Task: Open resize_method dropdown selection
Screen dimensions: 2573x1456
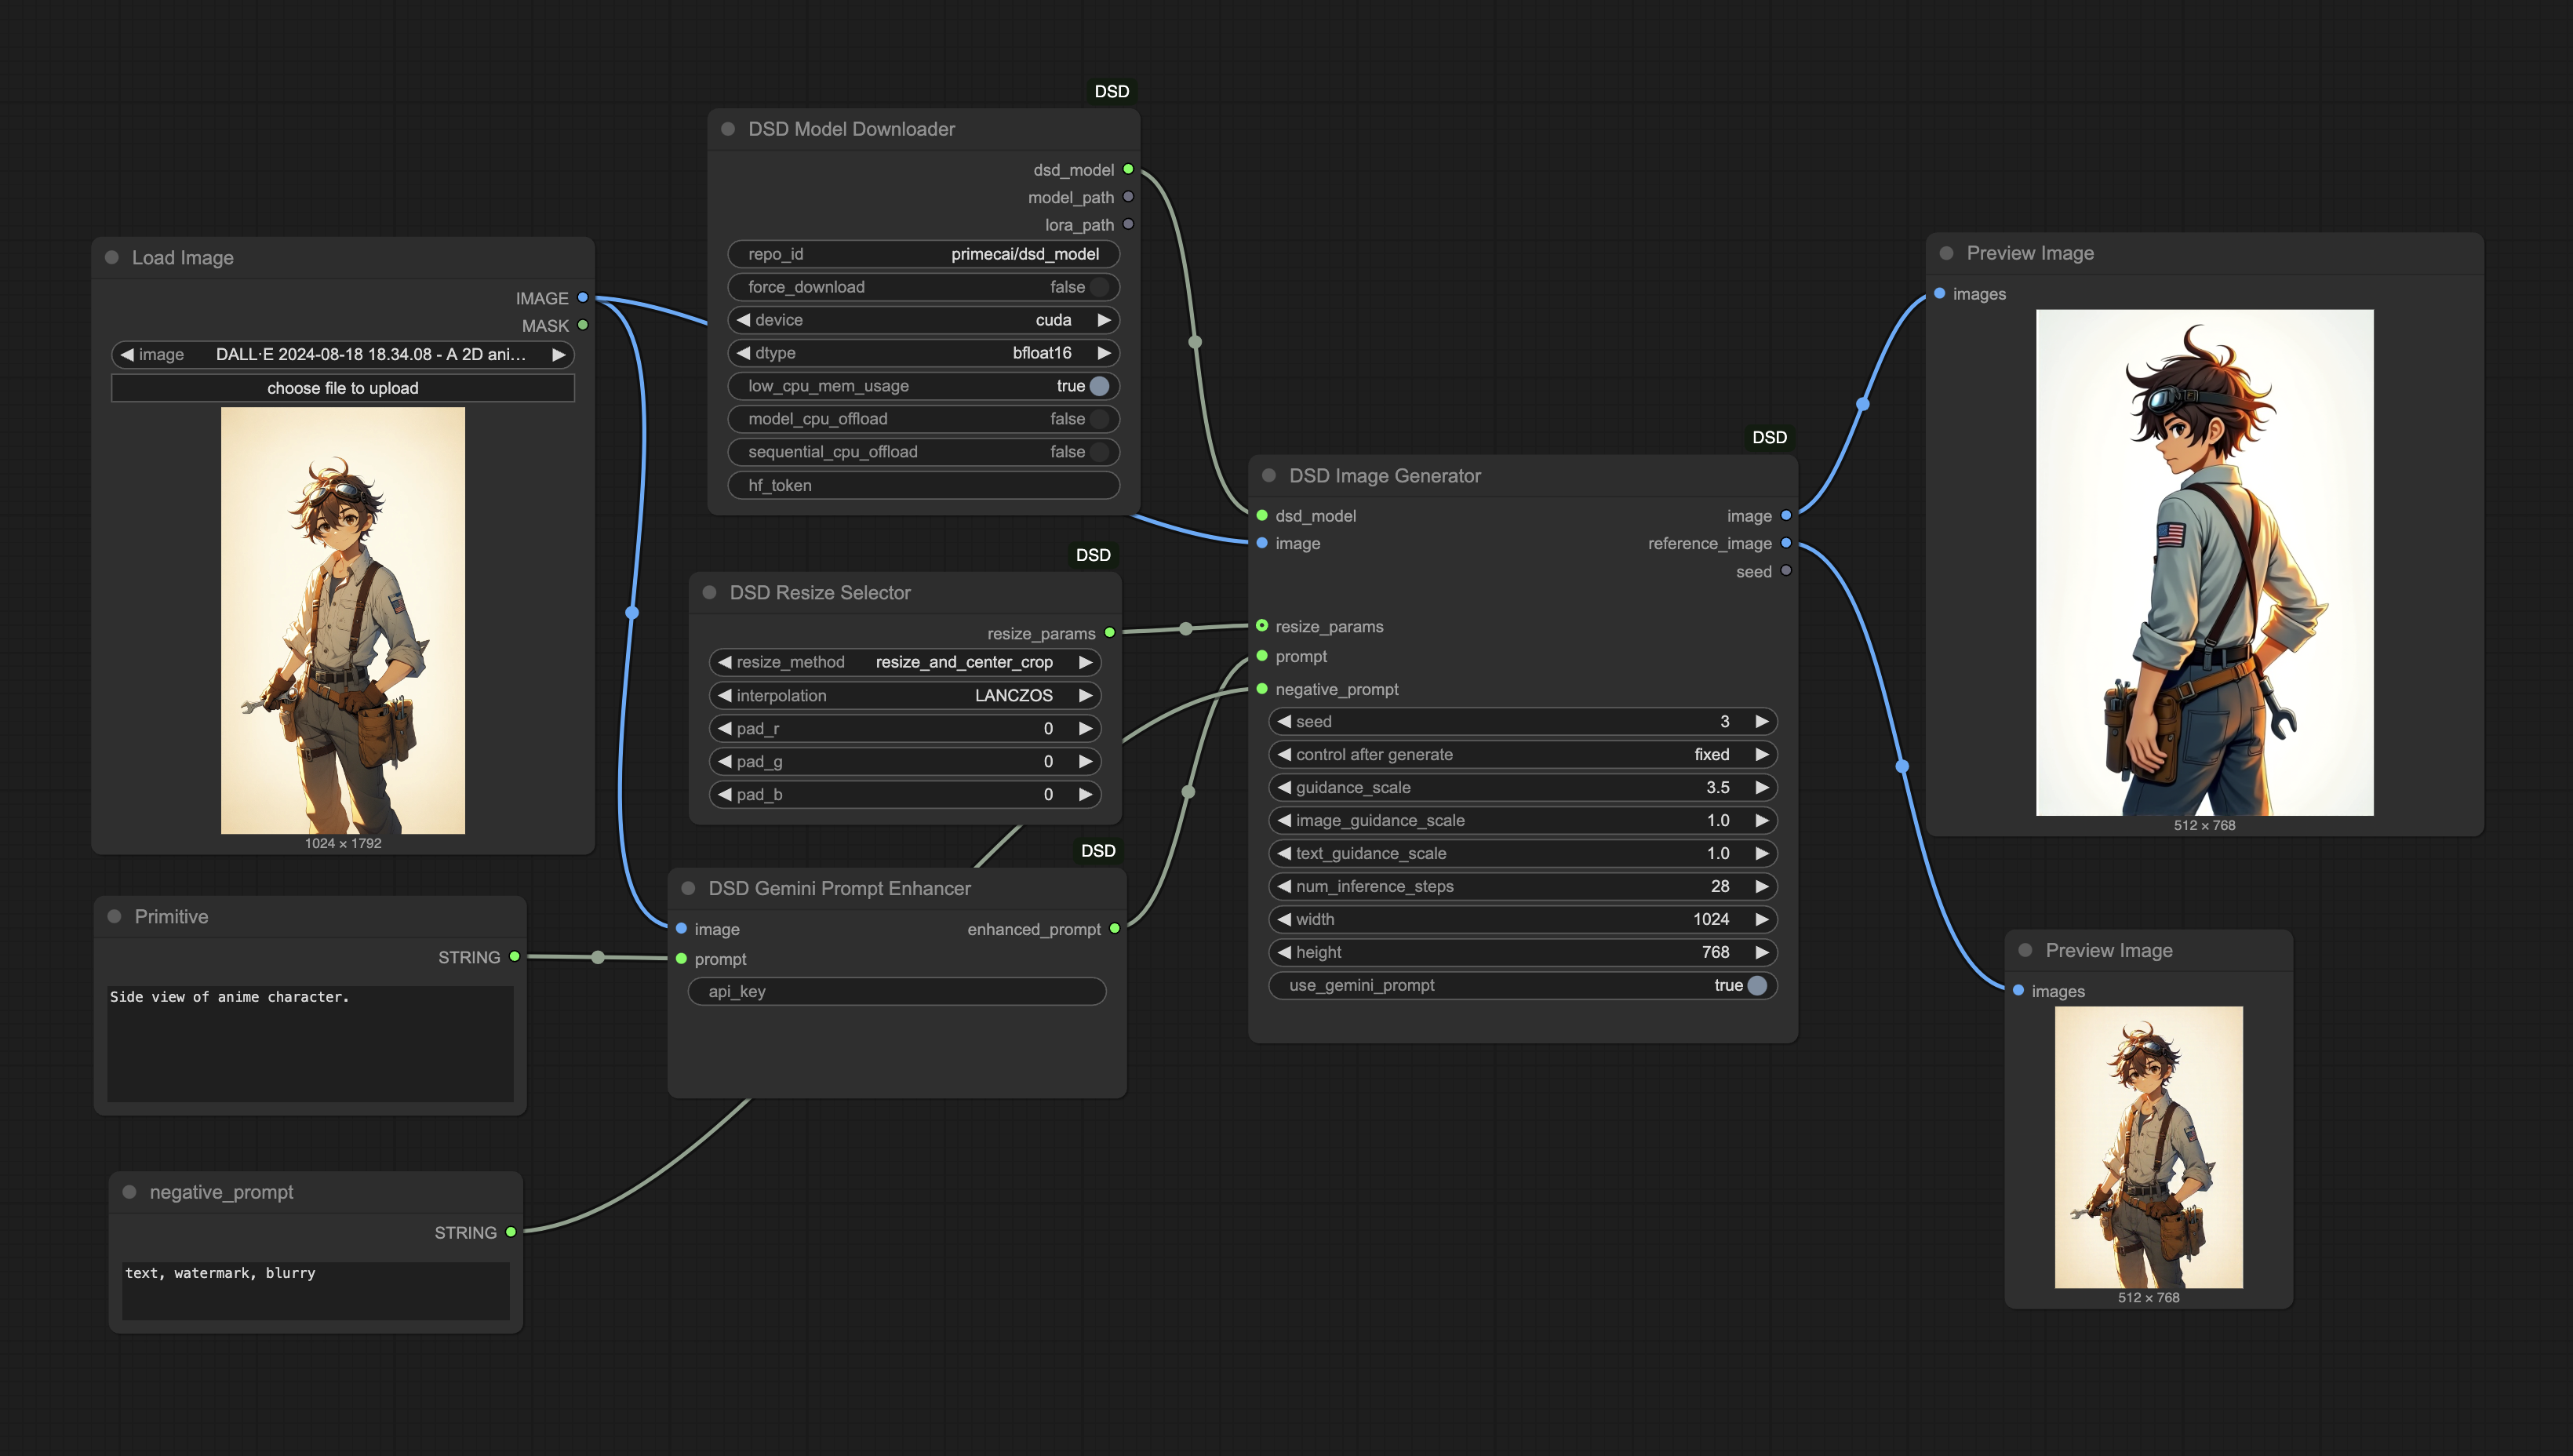Action: coord(905,662)
